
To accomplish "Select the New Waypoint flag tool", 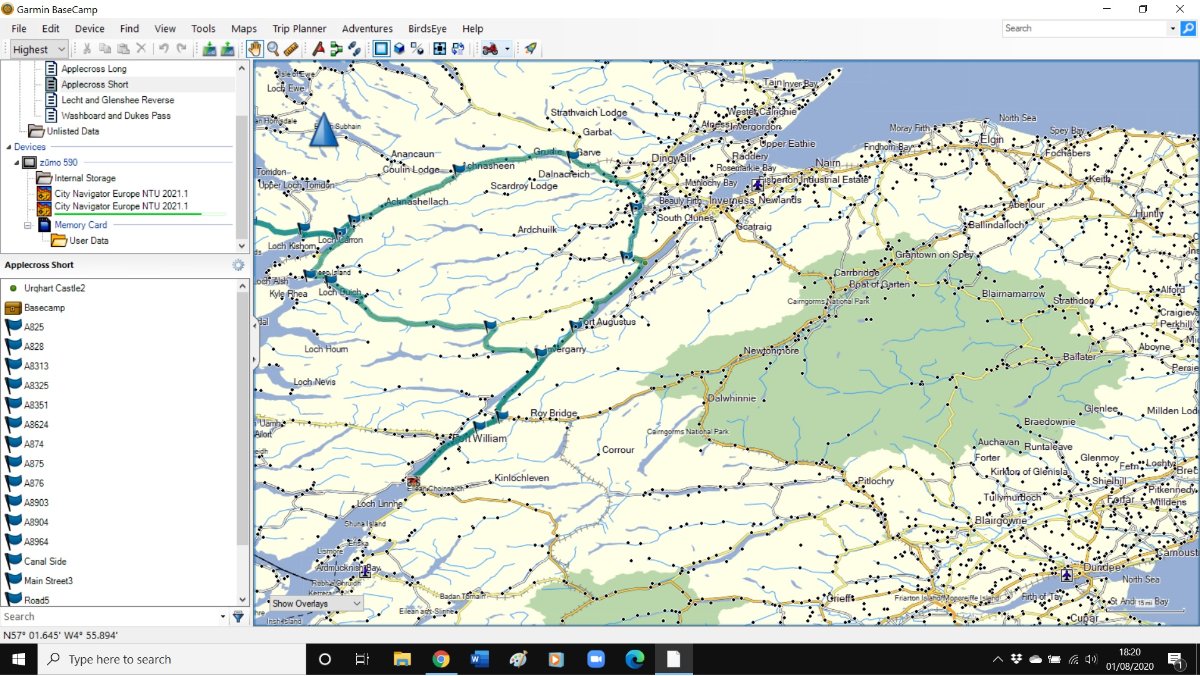I will coord(318,49).
